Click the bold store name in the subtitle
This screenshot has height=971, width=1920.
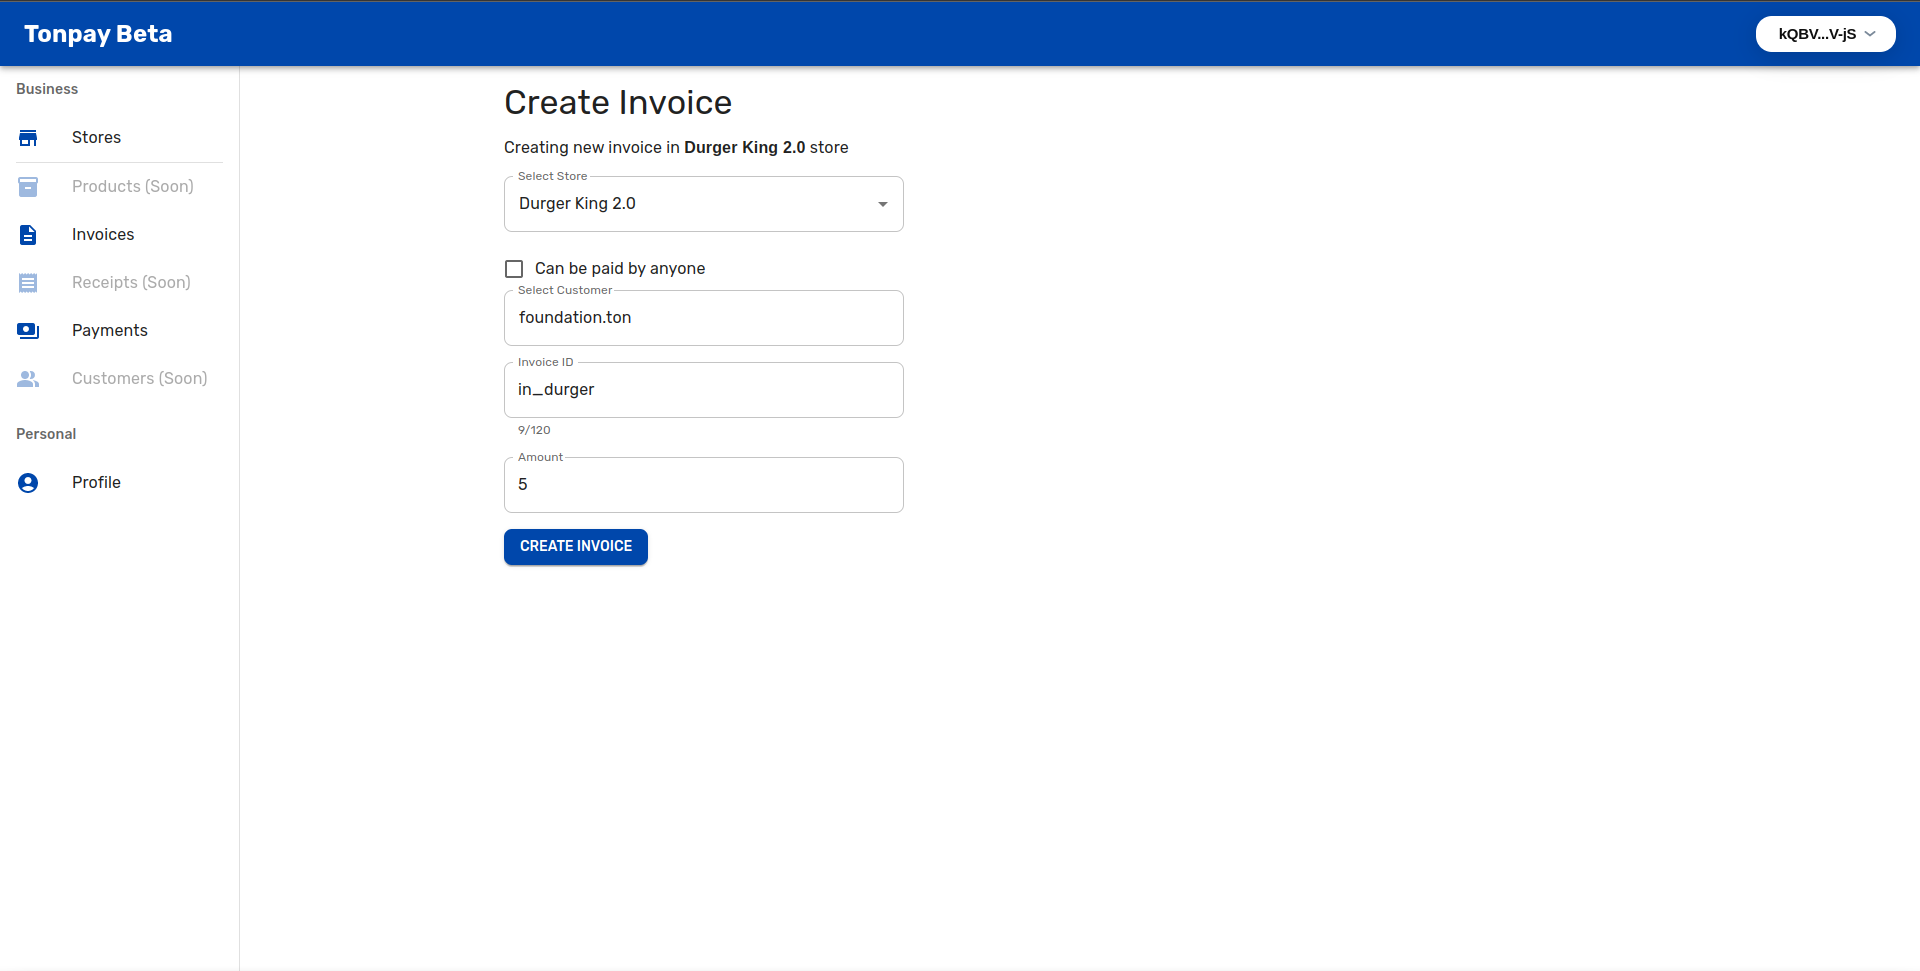pos(745,148)
